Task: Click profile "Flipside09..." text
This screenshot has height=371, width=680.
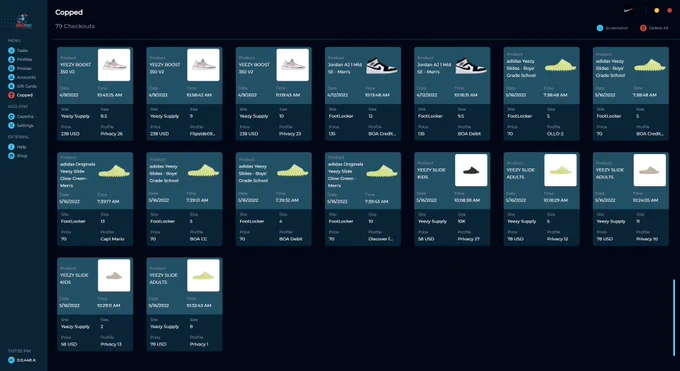Action: (x=202, y=134)
